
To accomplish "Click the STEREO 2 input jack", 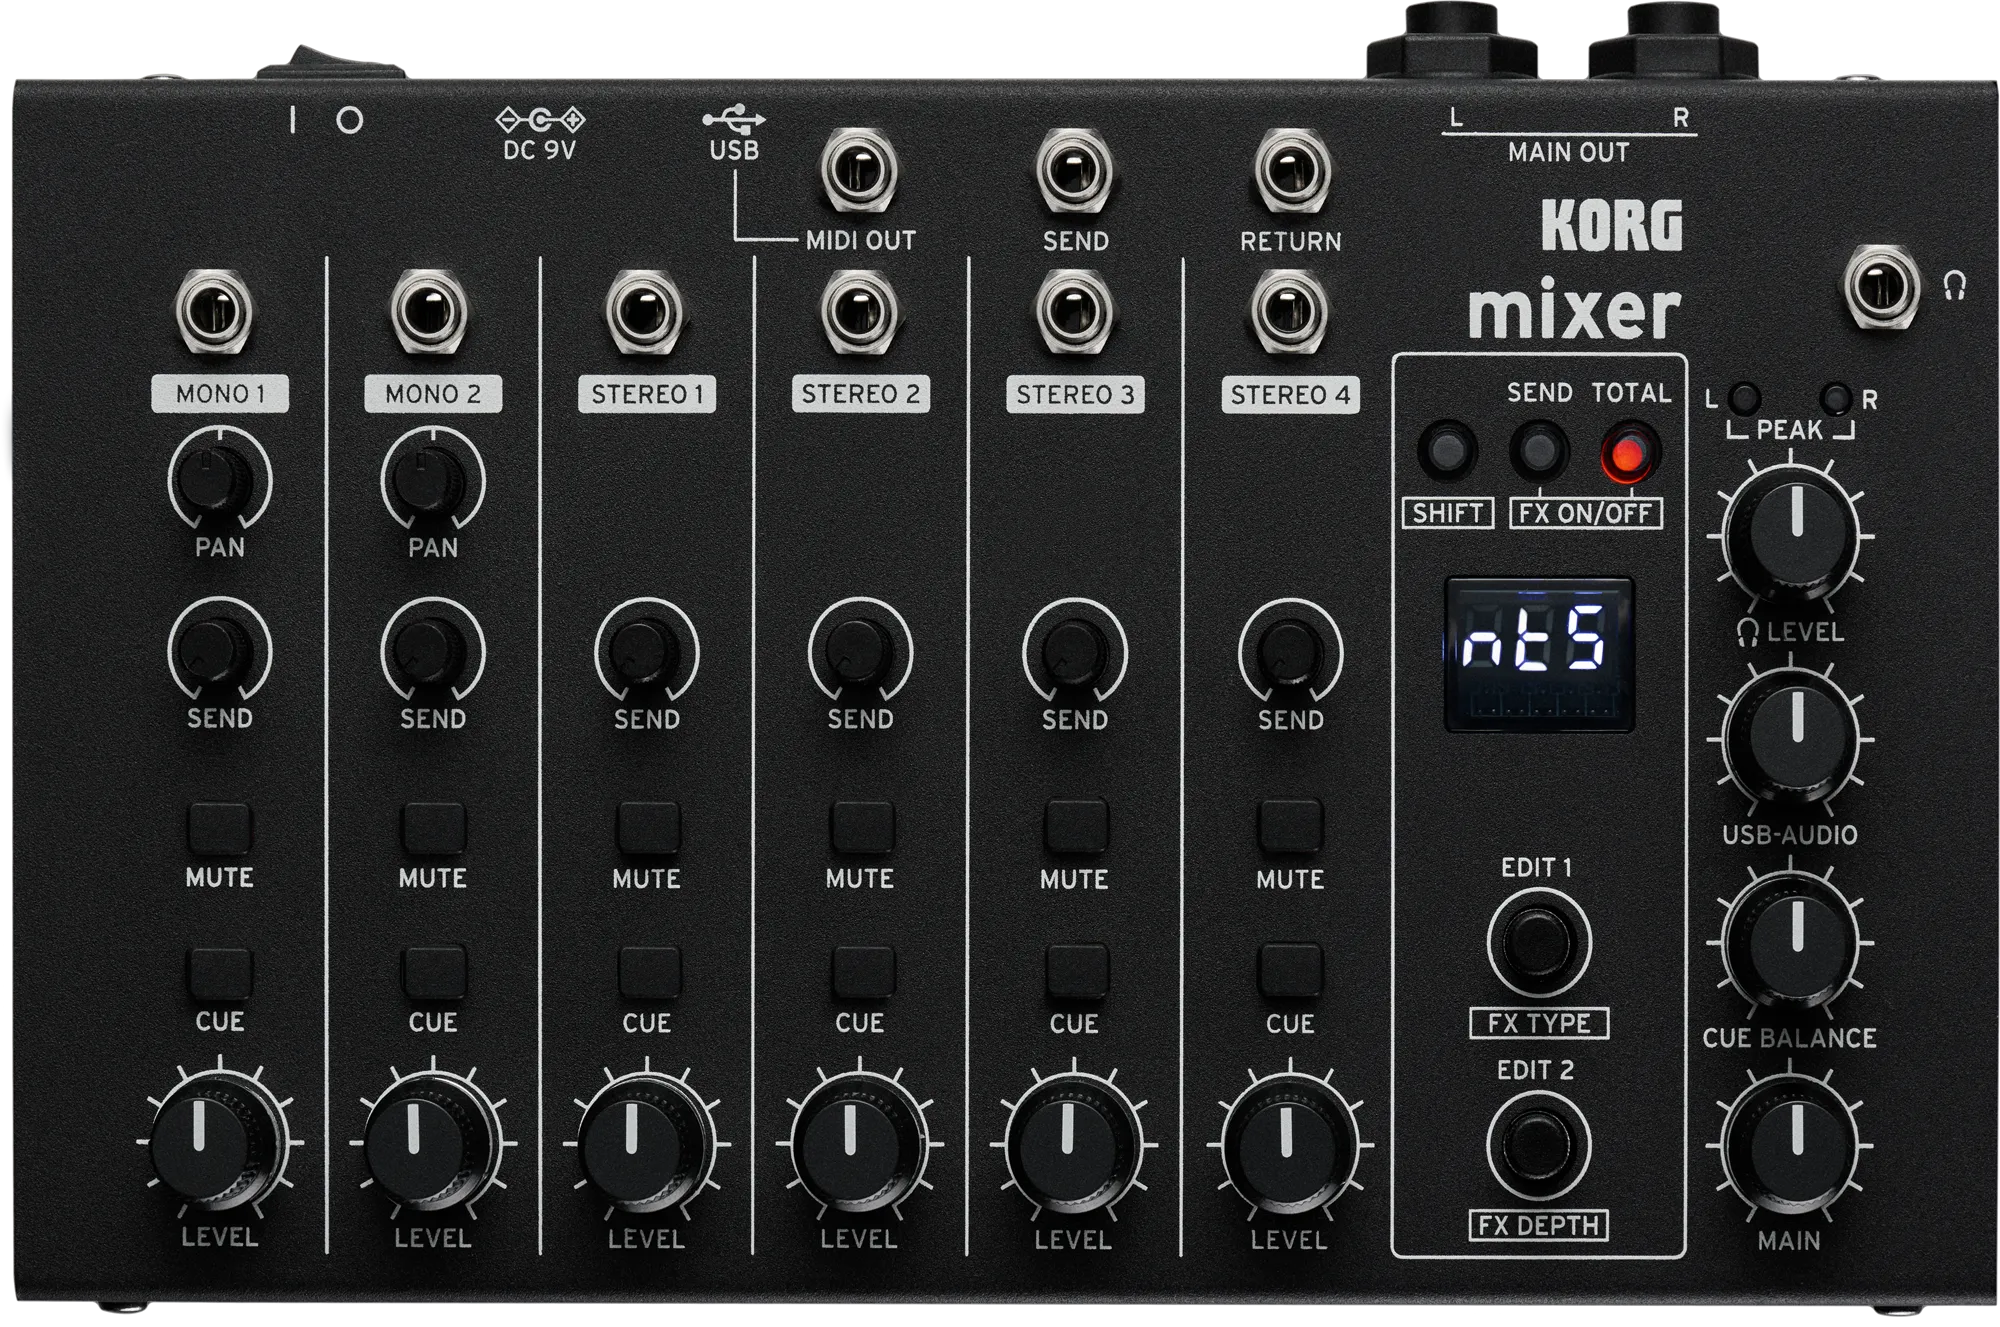I will 859,311.
